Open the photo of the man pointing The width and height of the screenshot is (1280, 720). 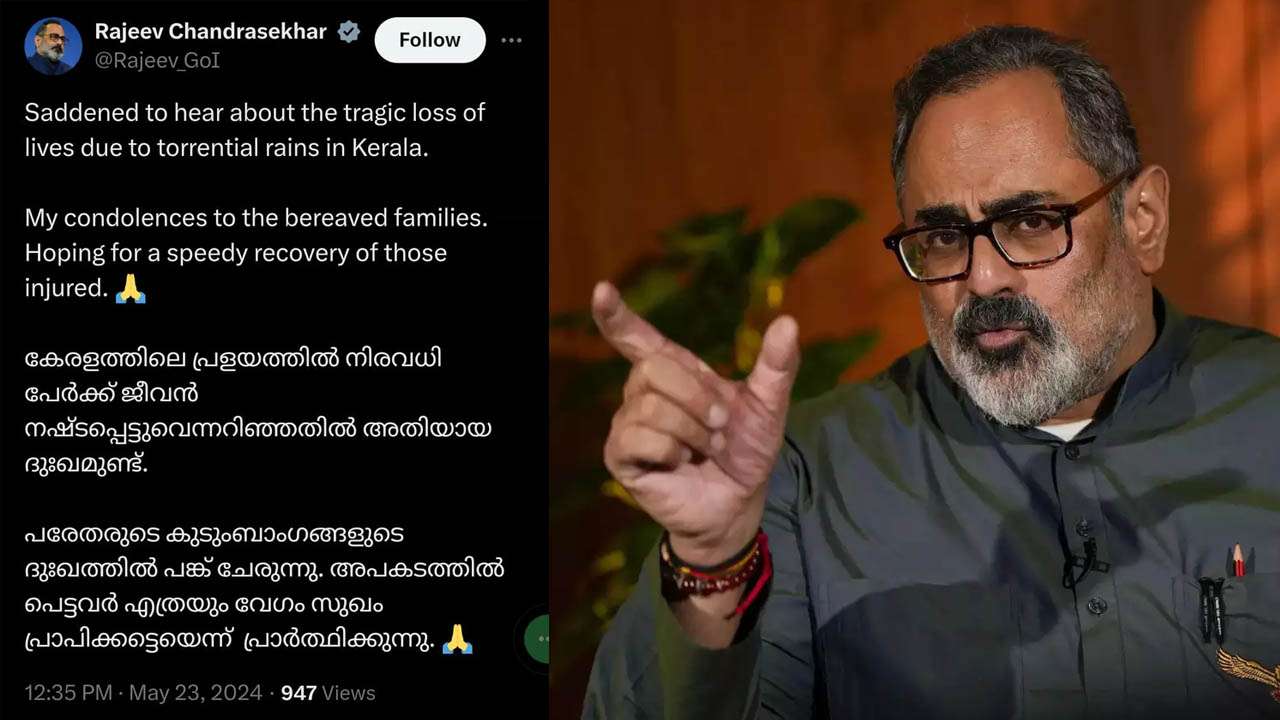coord(914,360)
